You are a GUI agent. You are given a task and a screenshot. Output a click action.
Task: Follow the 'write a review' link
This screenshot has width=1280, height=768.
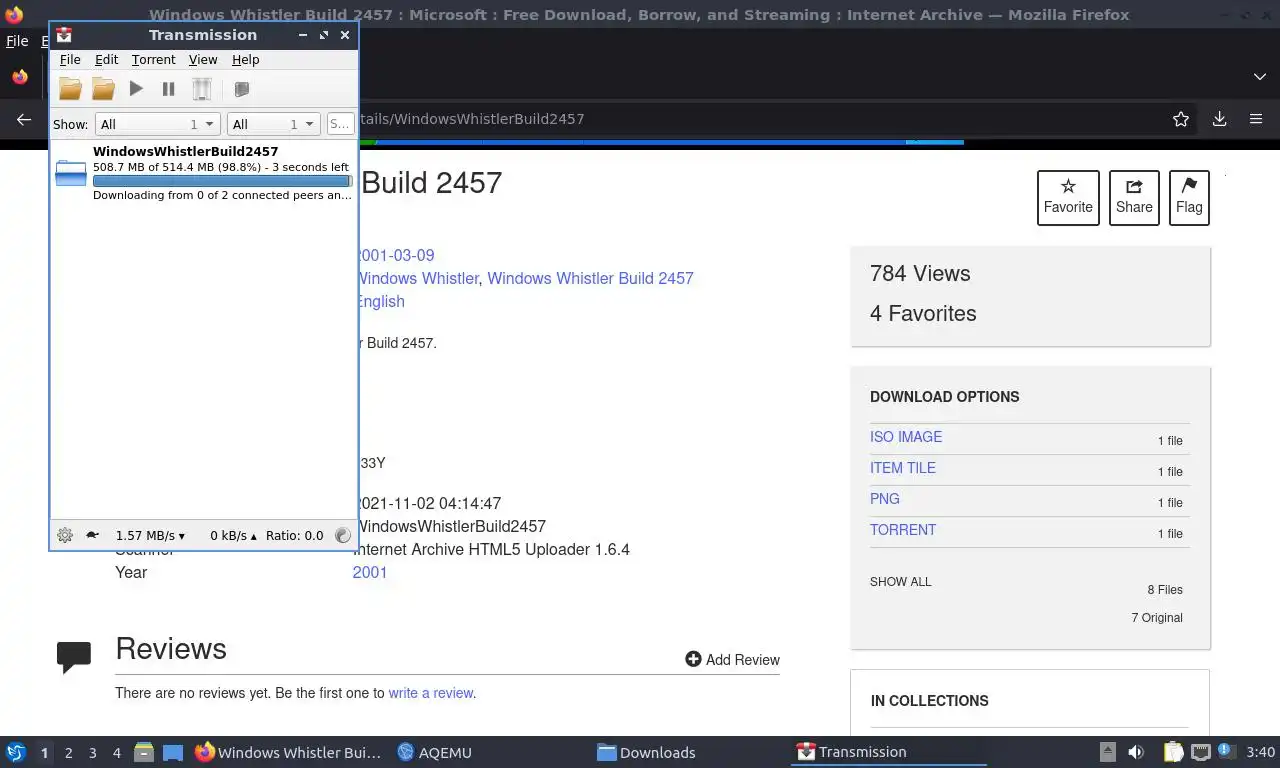point(431,693)
